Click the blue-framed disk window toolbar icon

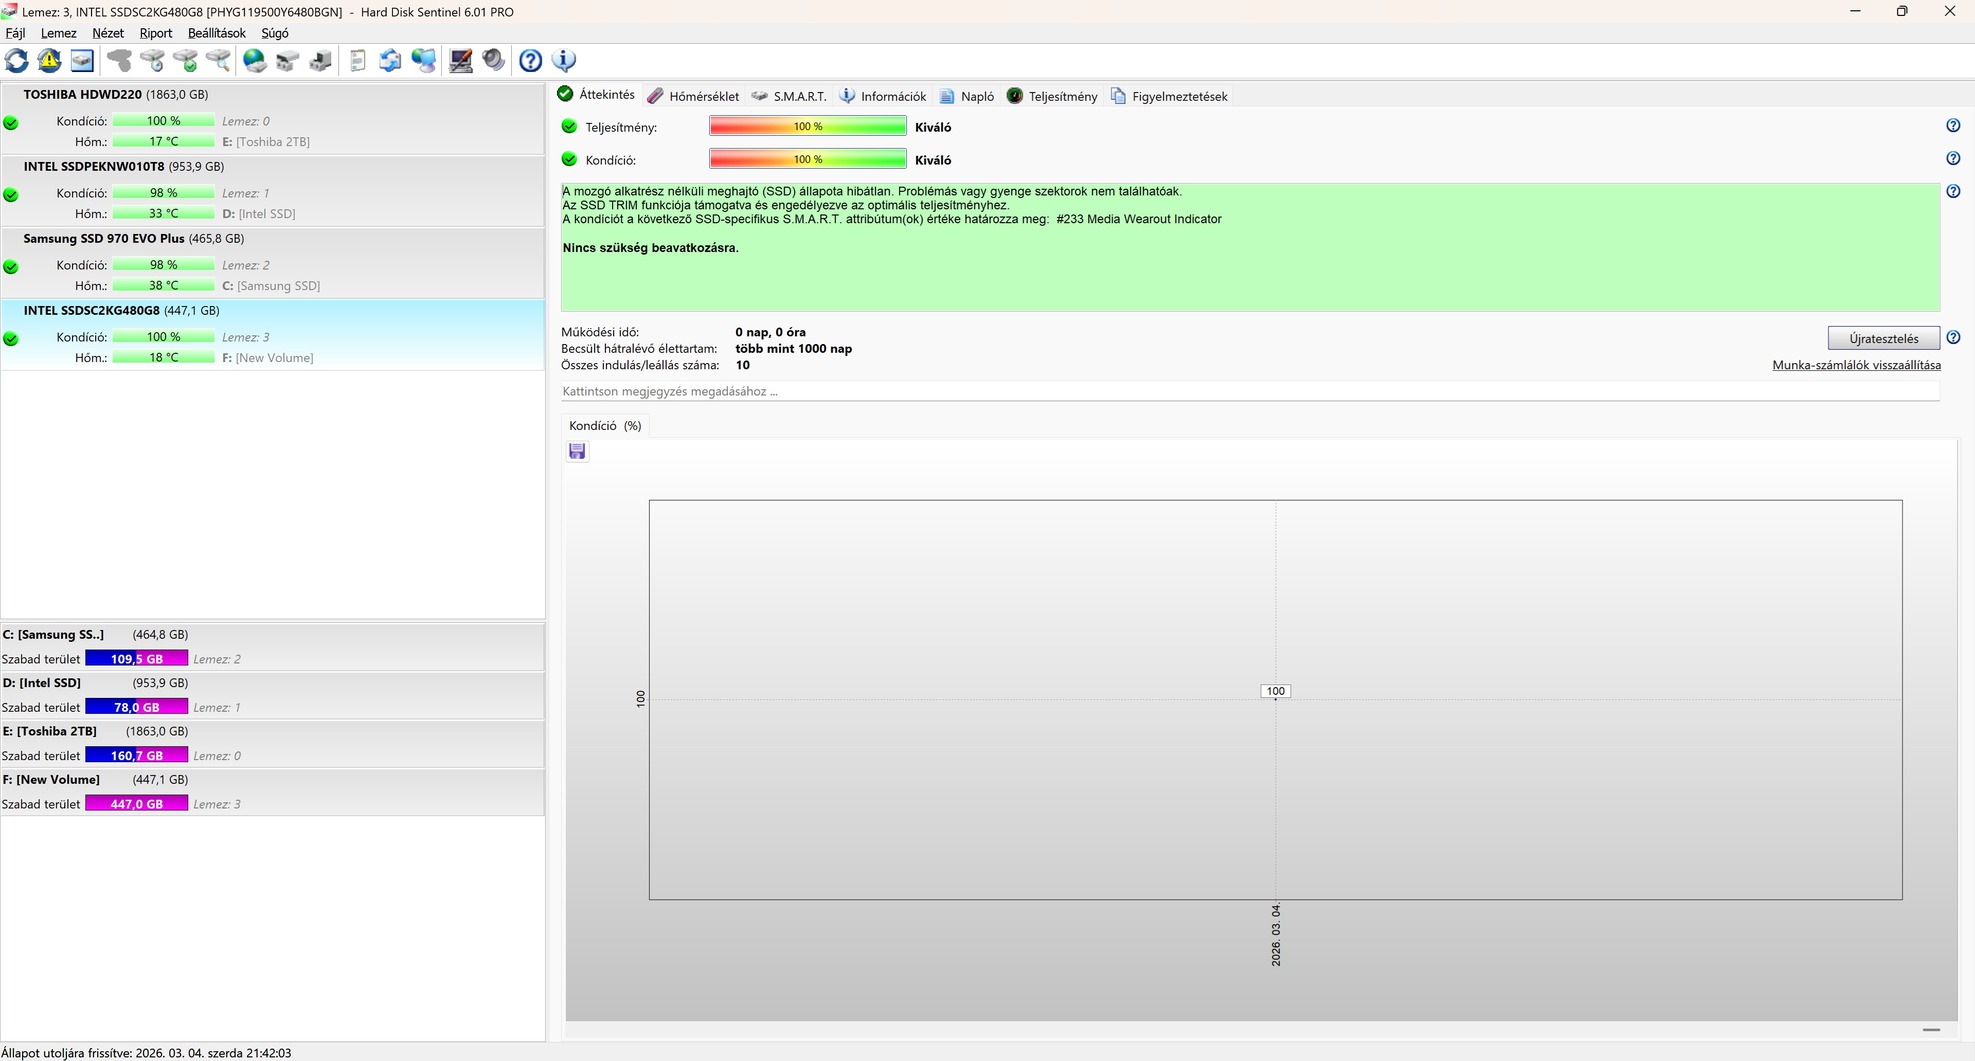pyautogui.click(x=82, y=61)
